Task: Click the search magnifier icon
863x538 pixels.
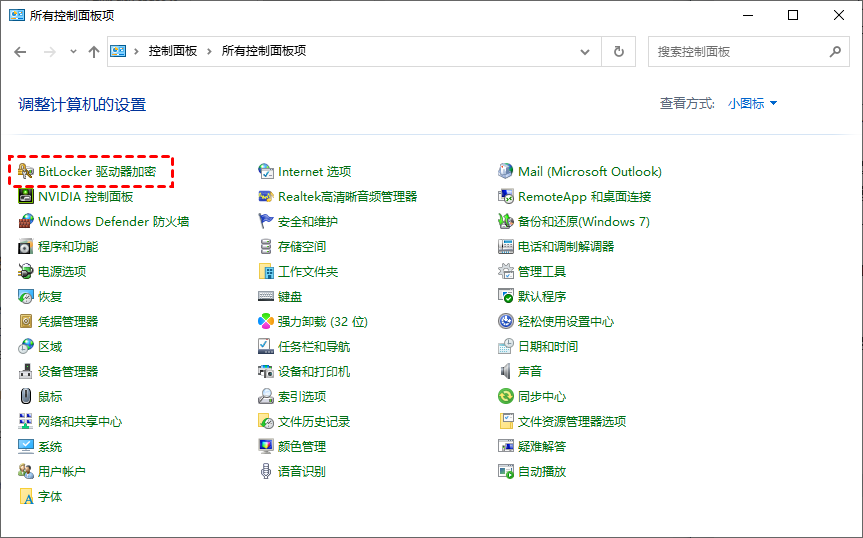Action: (835, 51)
